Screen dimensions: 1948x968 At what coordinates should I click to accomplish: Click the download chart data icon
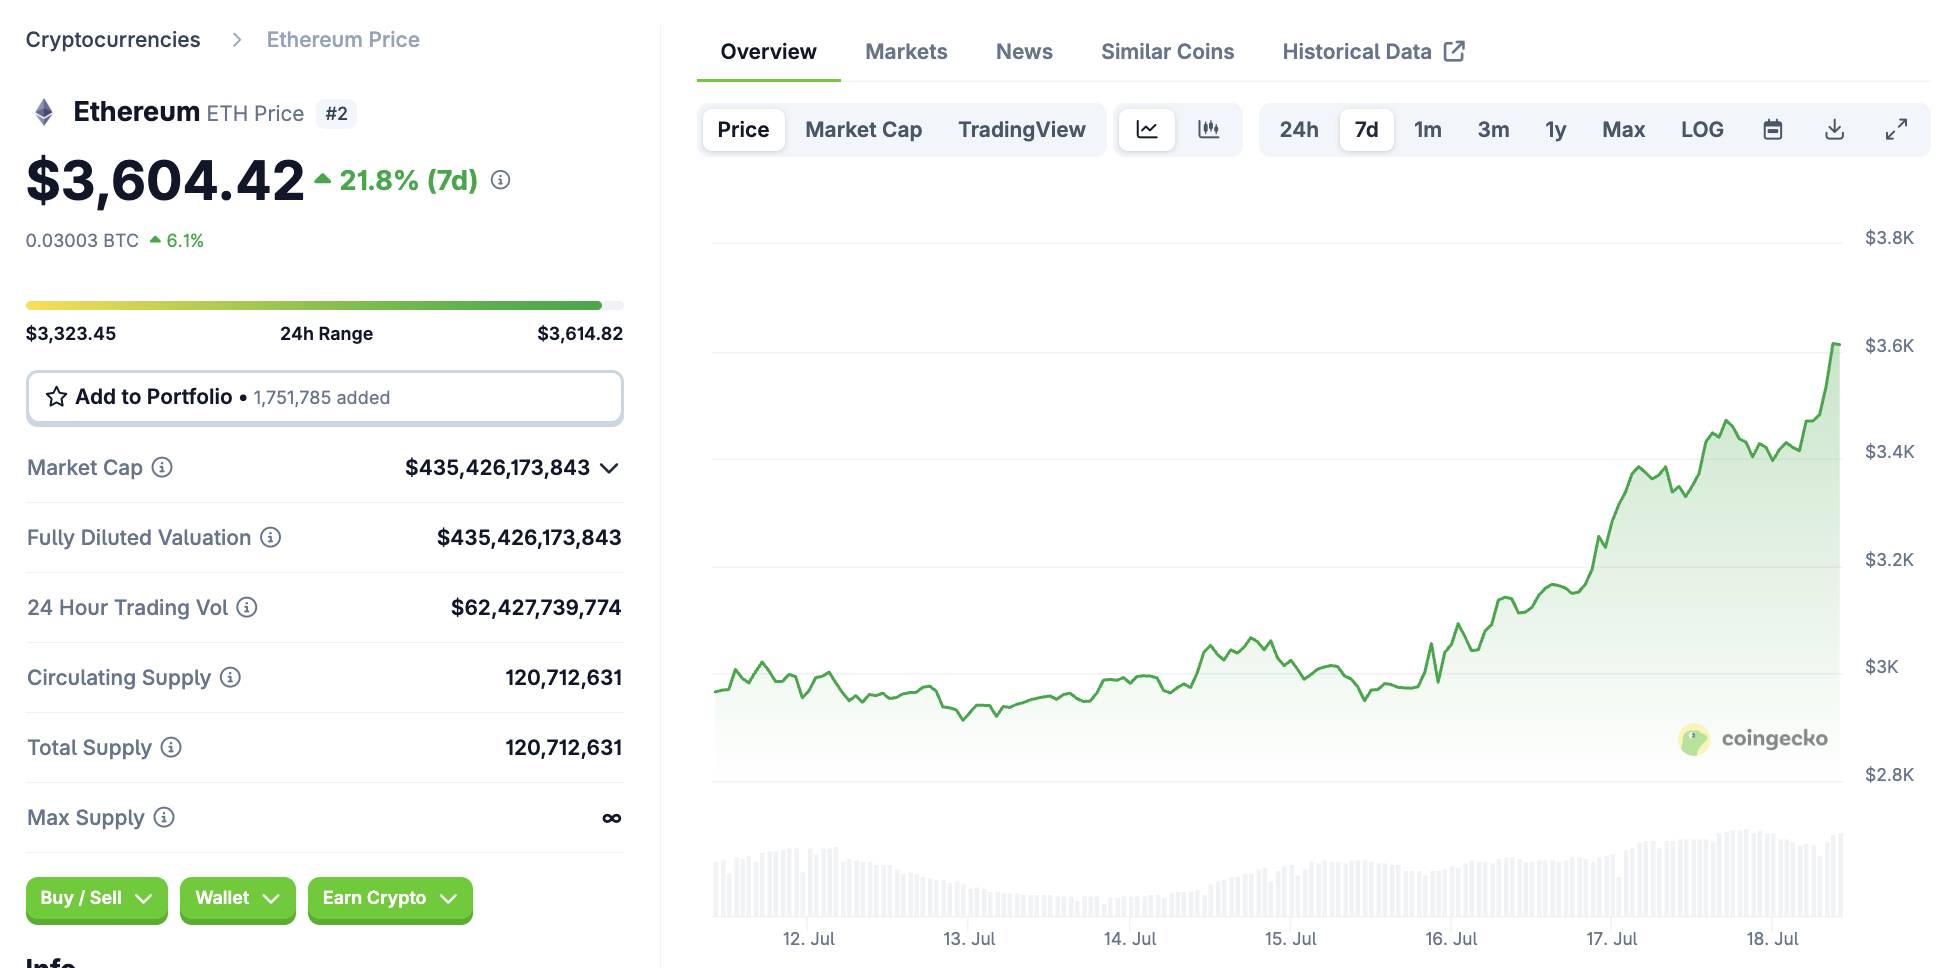click(x=1834, y=130)
